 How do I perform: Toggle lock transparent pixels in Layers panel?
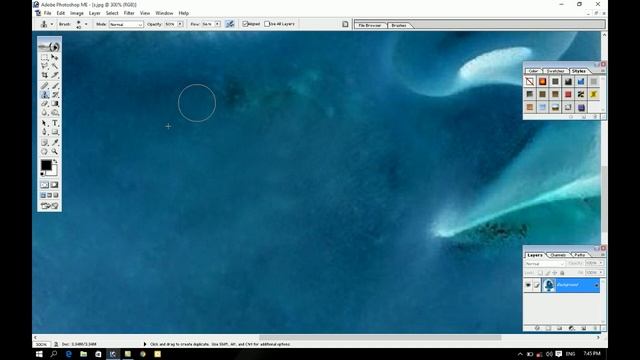540,273
